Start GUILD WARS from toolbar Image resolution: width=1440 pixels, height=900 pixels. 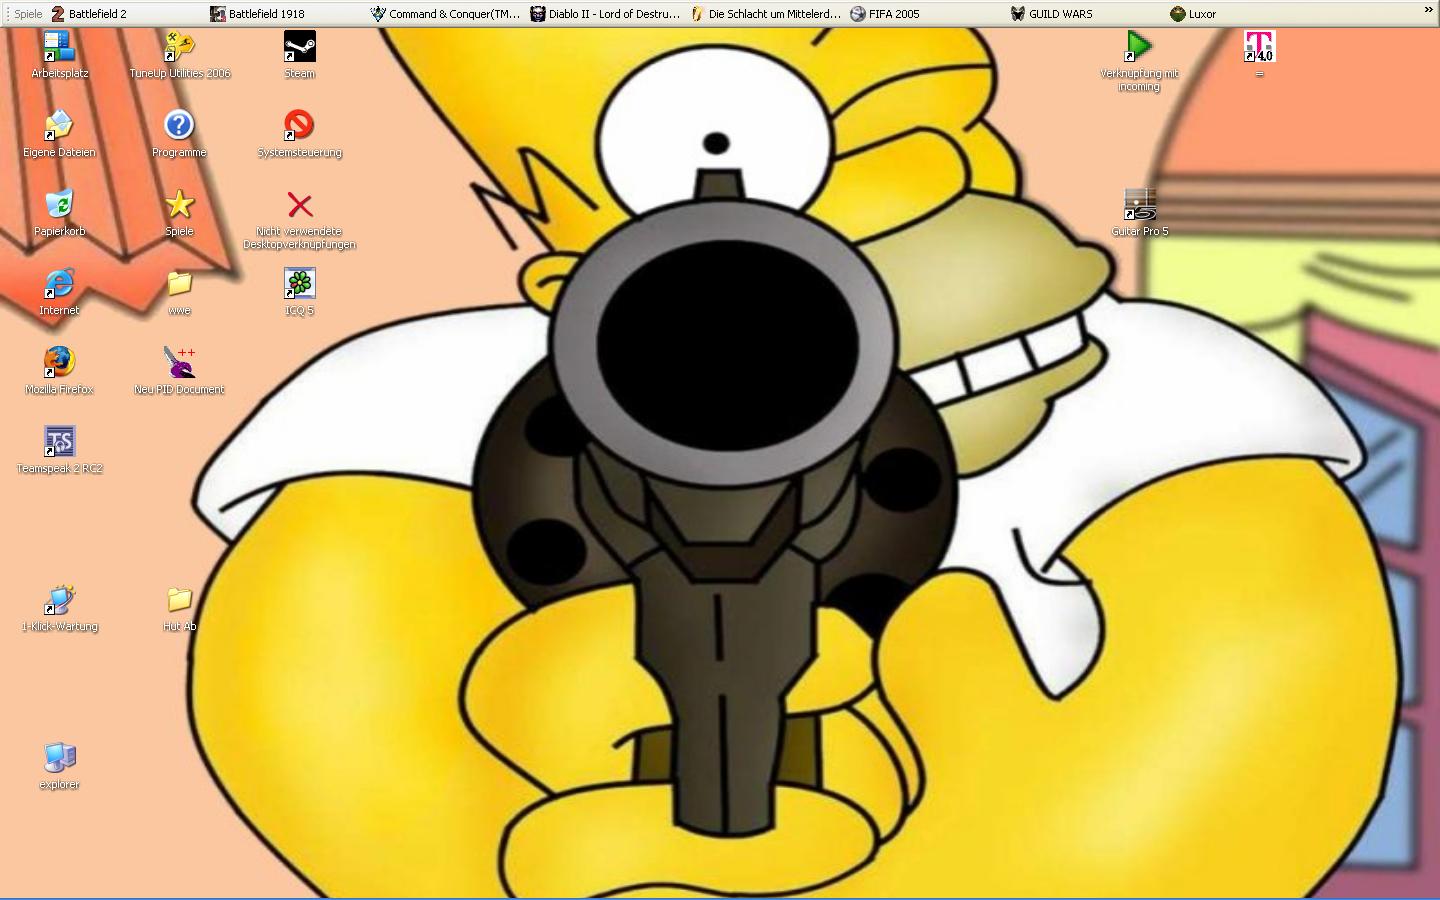pos(1051,14)
